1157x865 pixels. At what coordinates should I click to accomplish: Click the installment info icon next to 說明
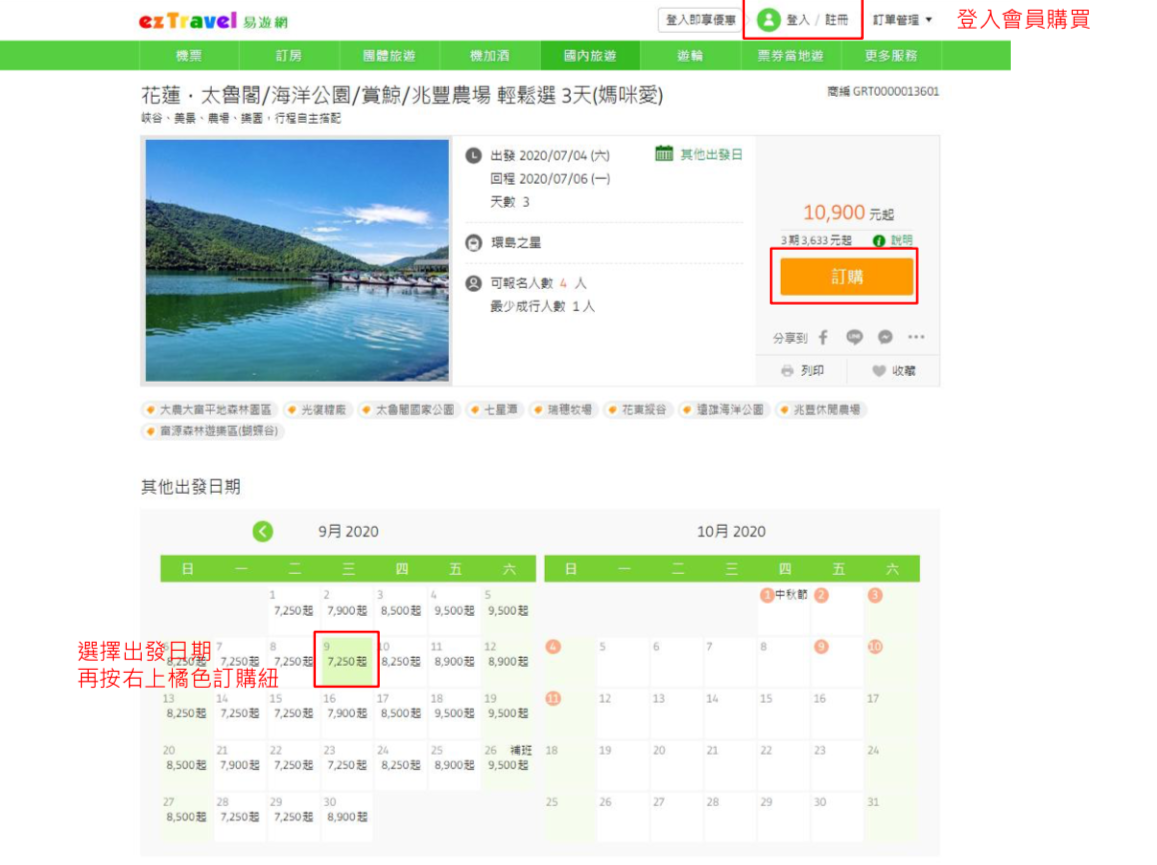[879, 241]
